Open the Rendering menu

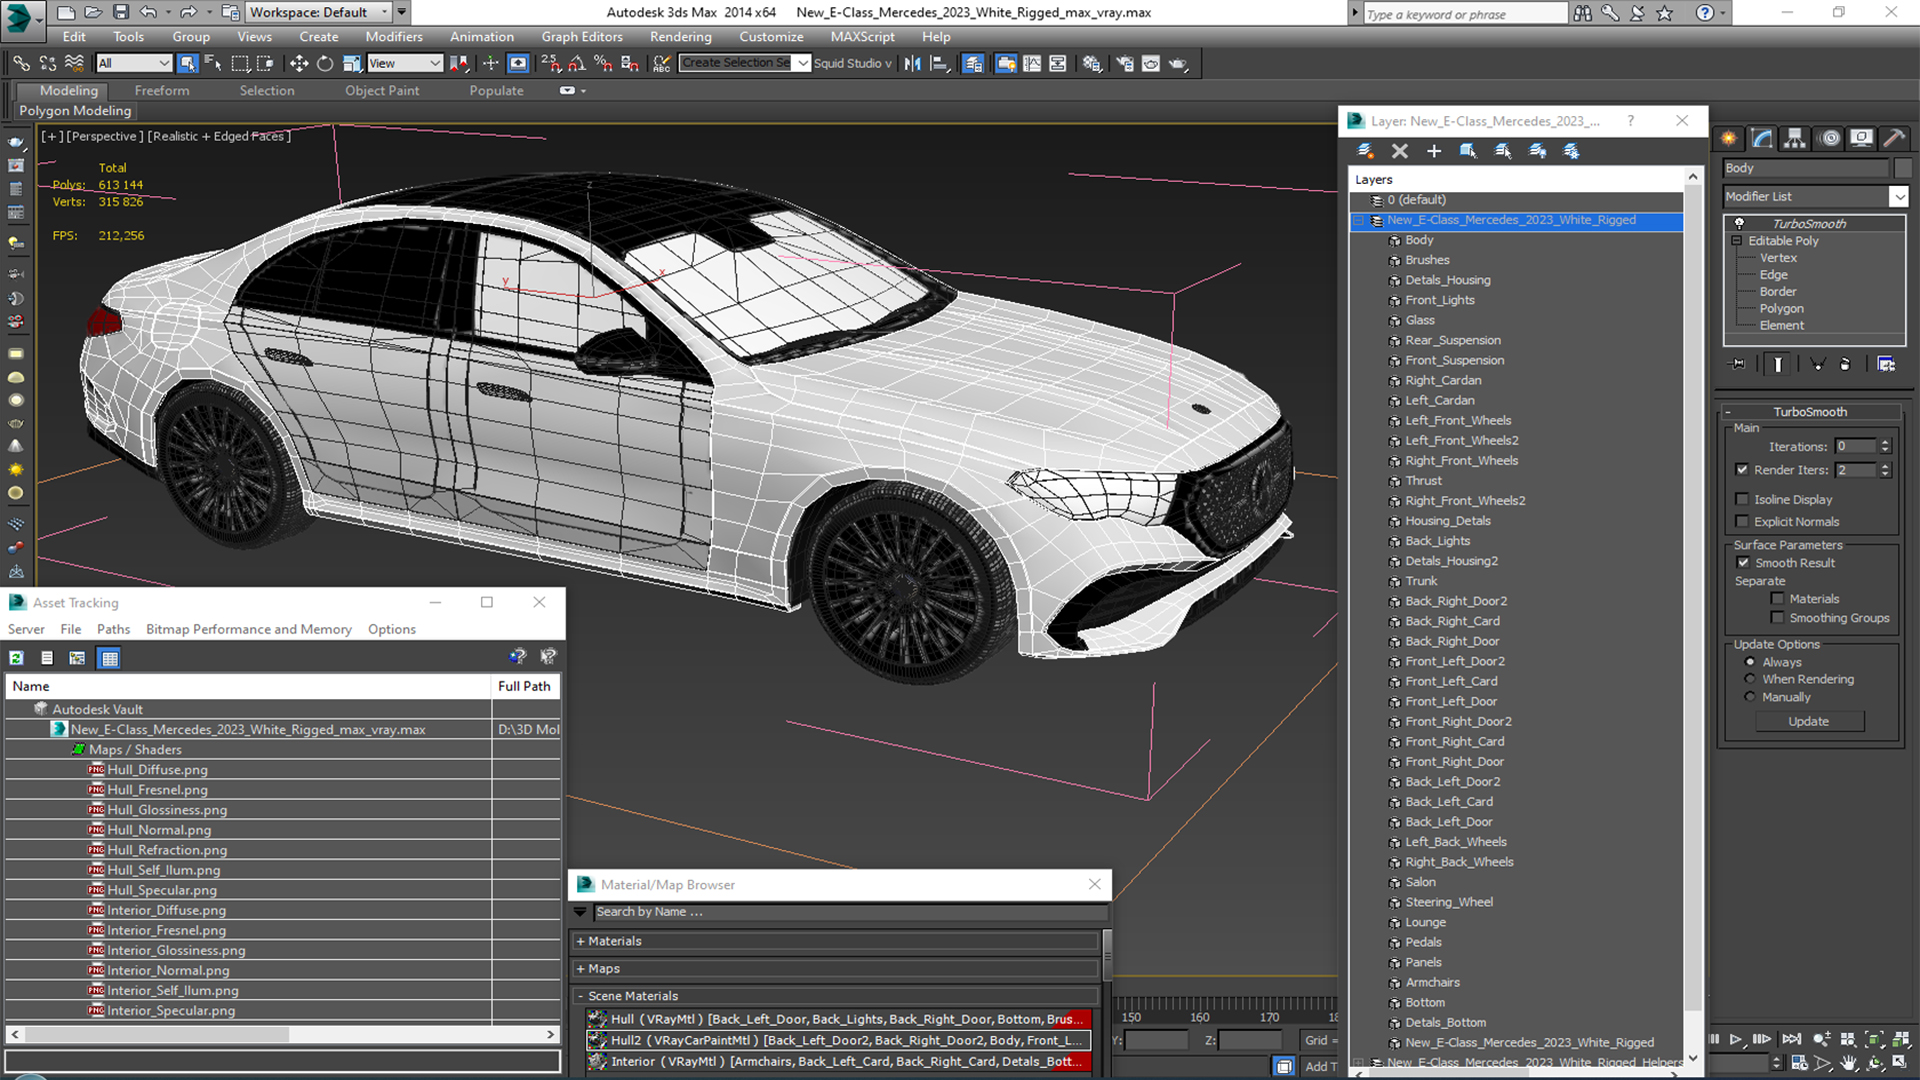[680, 37]
